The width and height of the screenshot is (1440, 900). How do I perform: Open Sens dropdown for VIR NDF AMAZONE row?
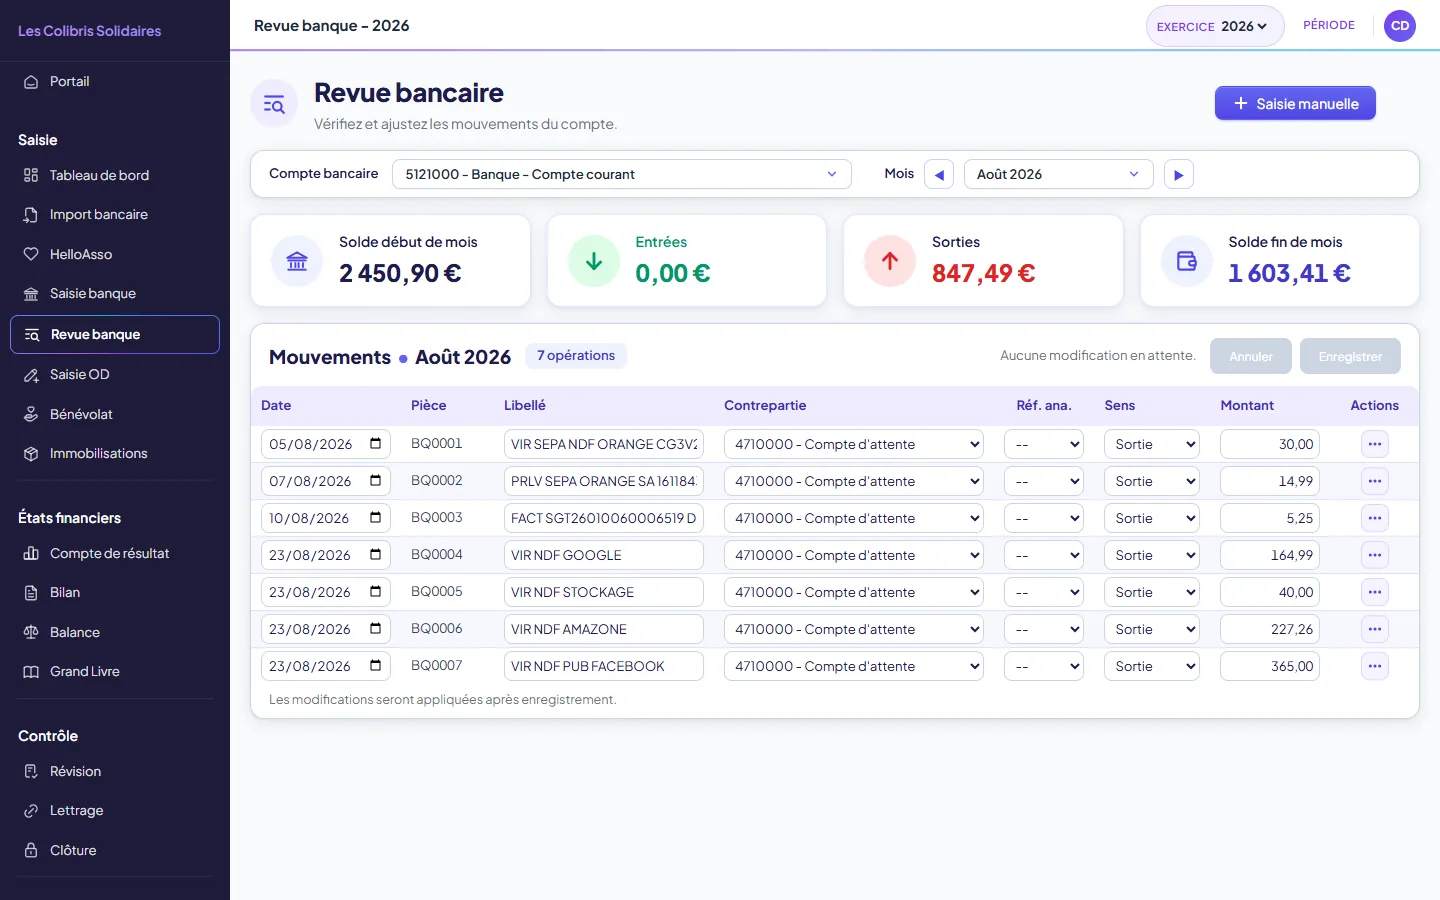click(1152, 629)
